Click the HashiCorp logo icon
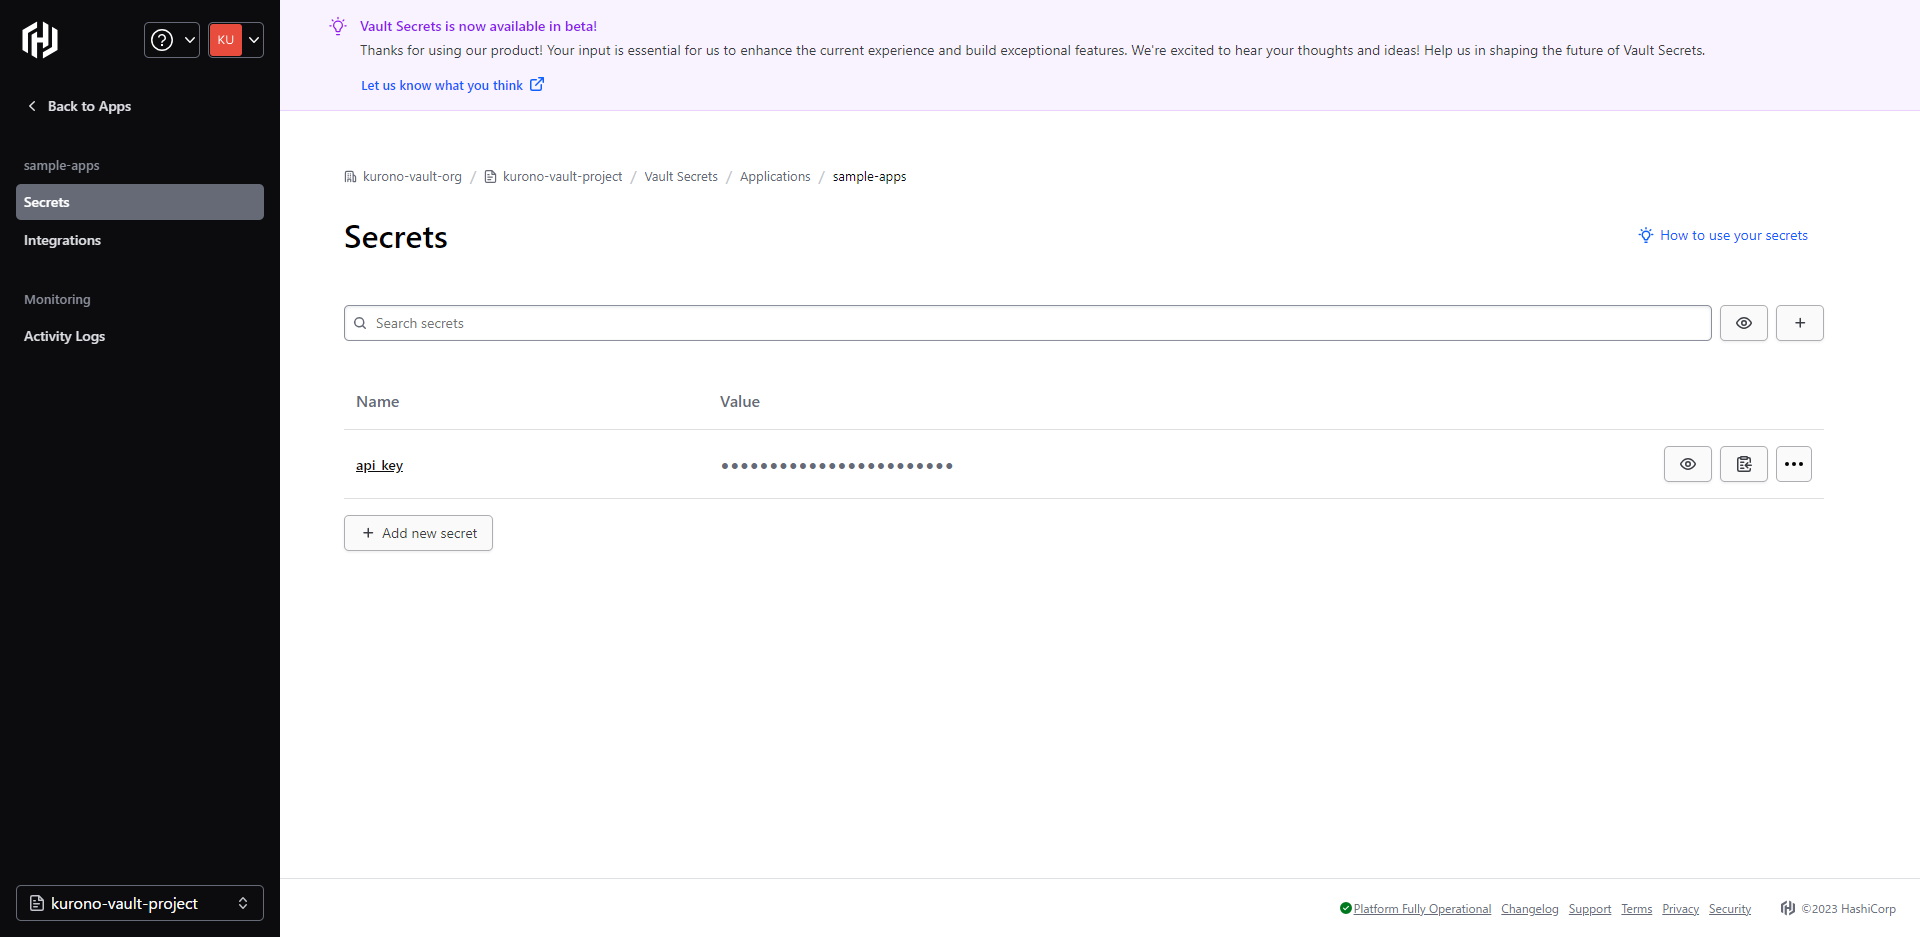The height and width of the screenshot is (937, 1920). tap(40, 40)
